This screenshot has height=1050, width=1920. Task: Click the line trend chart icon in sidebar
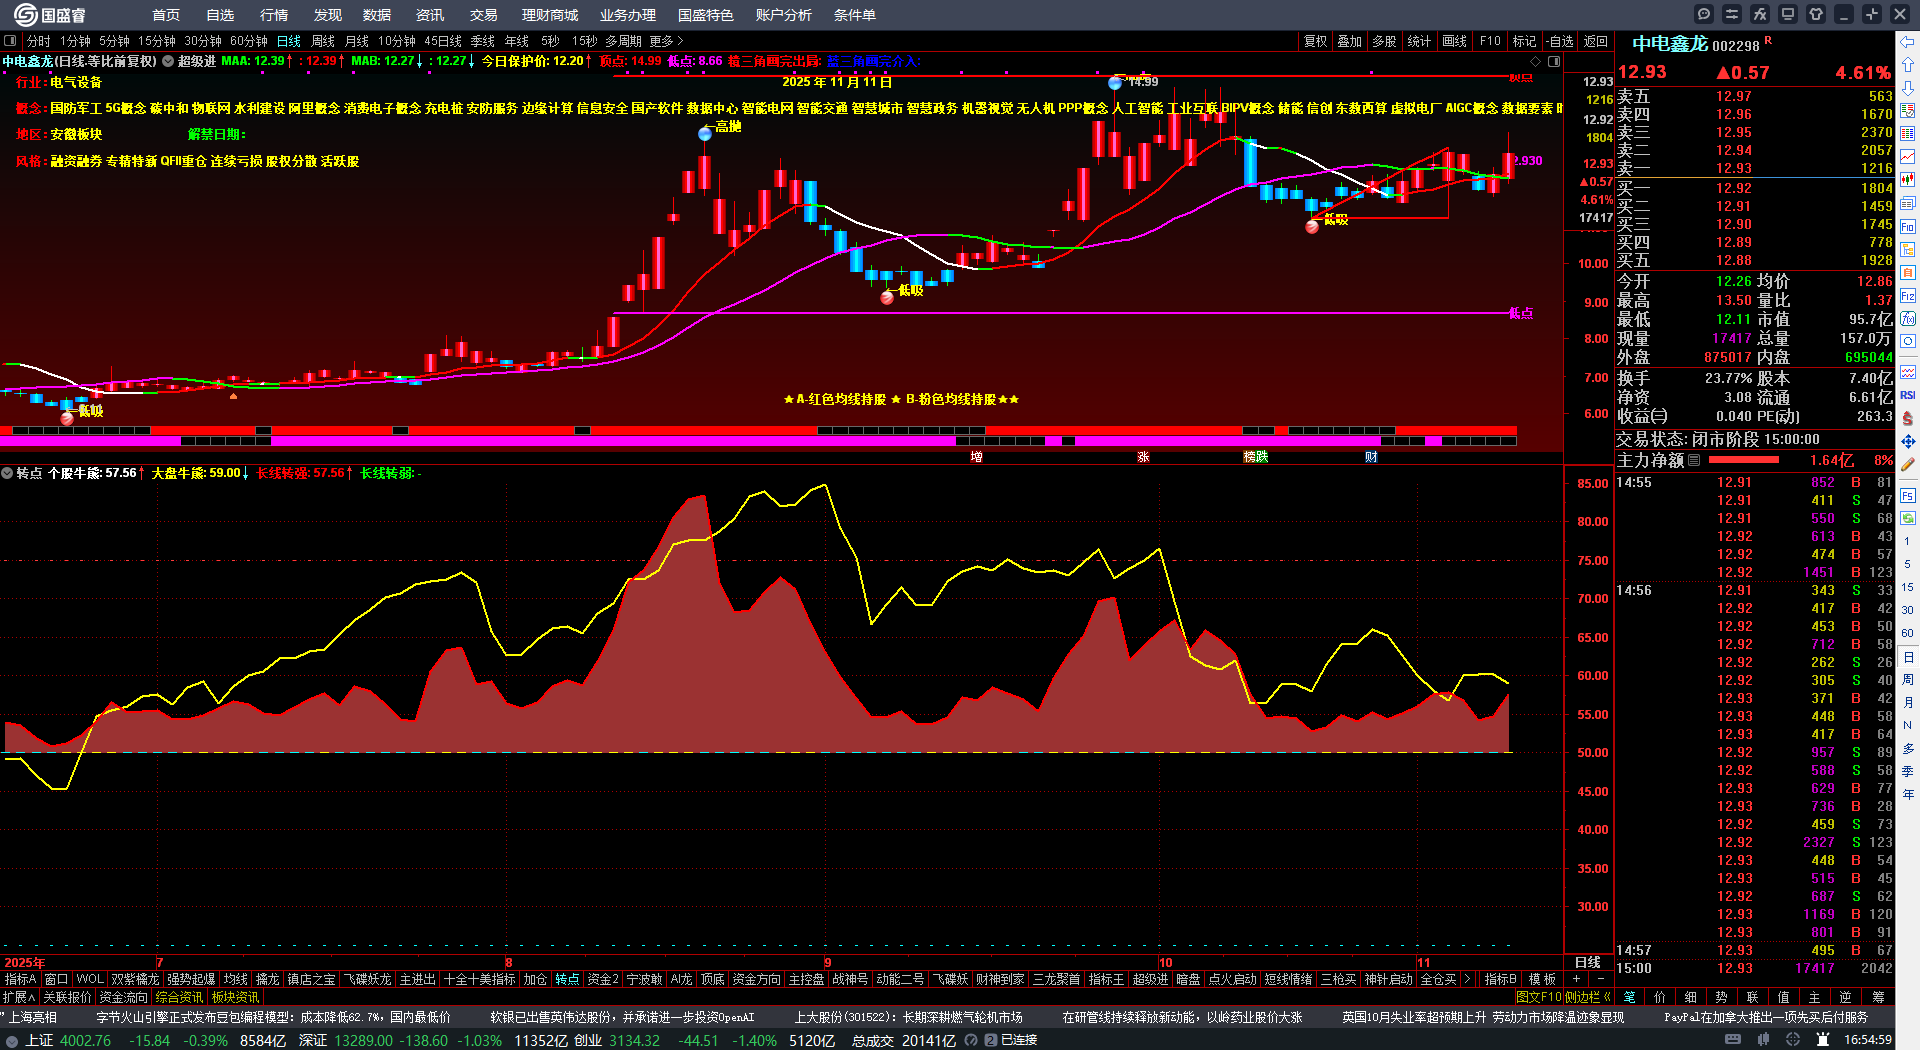tap(1908, 157)
